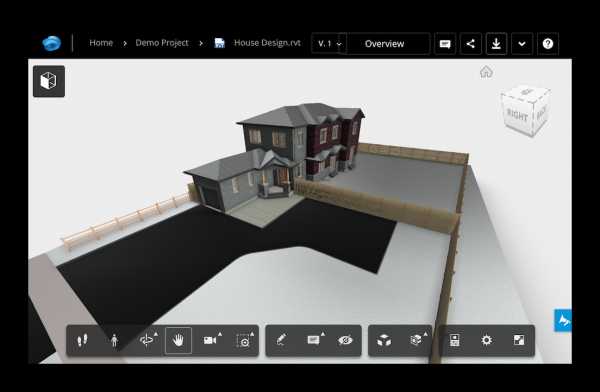
Task: Open Demo Project breadcrumb
Action: 162,43
